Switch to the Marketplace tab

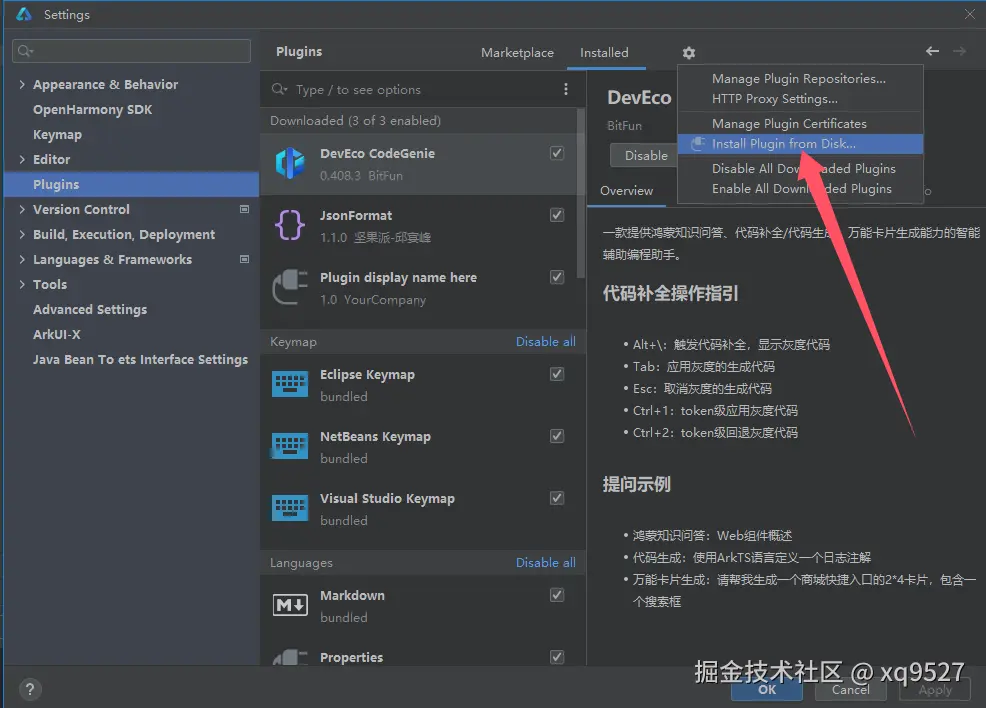tap(517, 53)
